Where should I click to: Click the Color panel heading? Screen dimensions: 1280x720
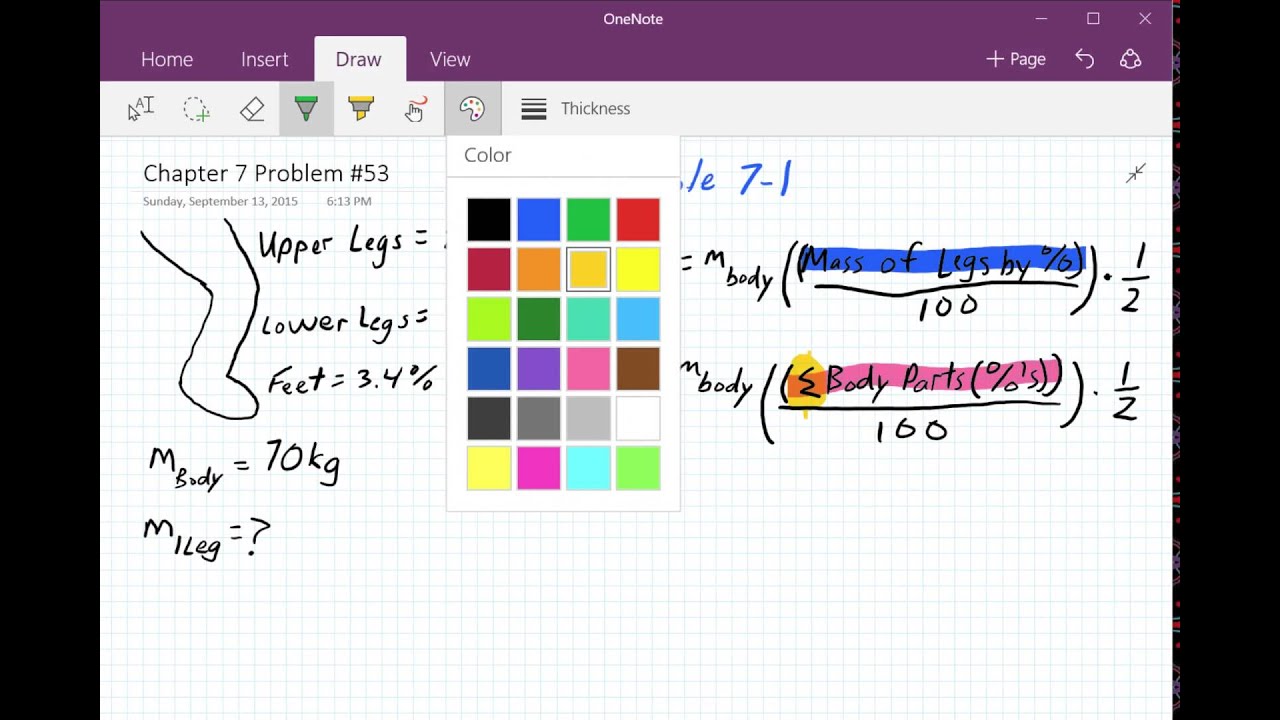(x=488, y=155)
